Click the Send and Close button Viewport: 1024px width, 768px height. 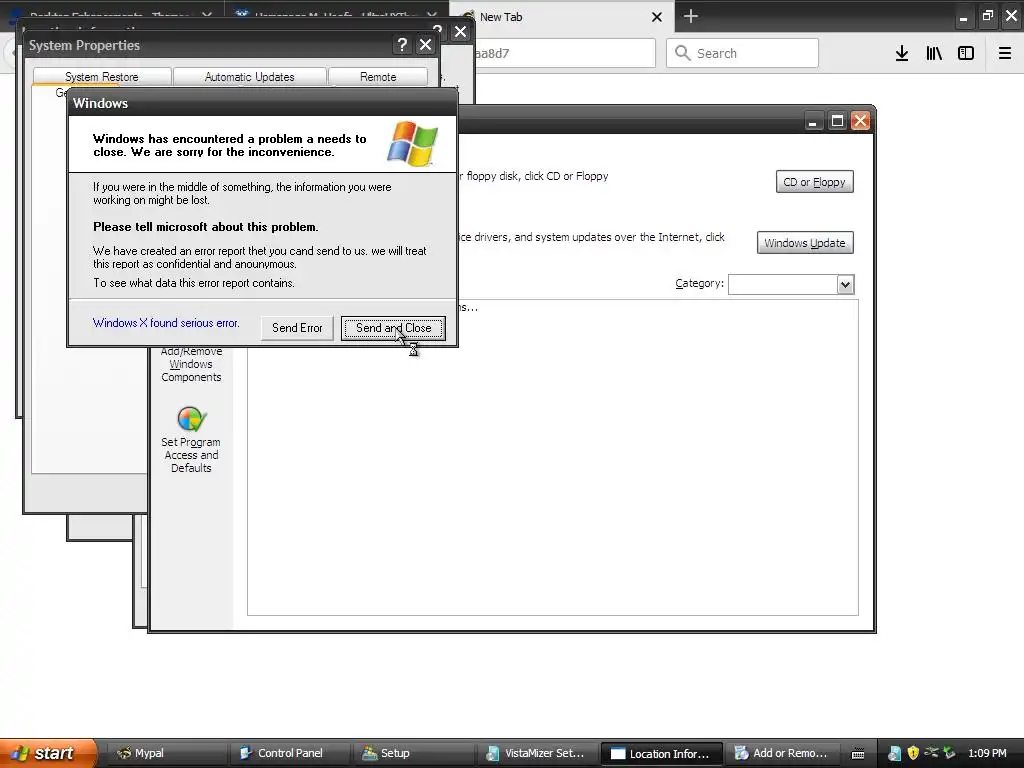[393, 328]
